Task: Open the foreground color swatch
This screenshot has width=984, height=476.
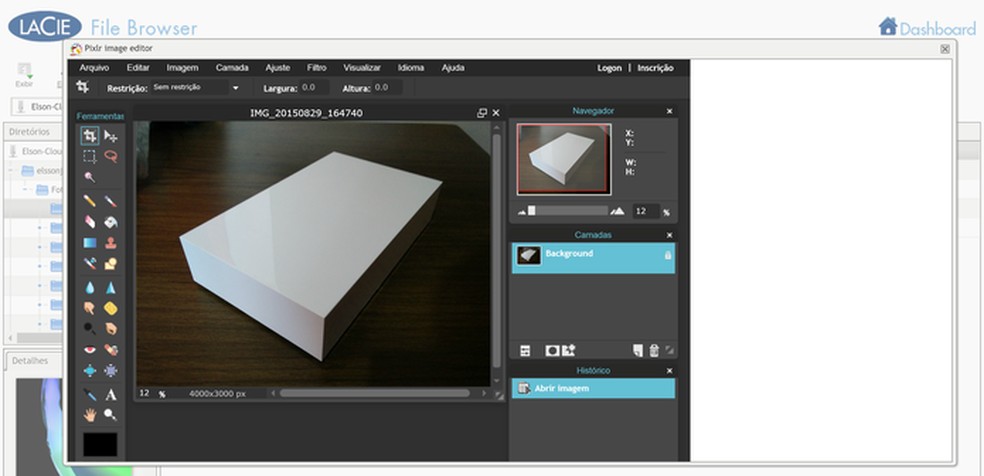Action: 100,444
